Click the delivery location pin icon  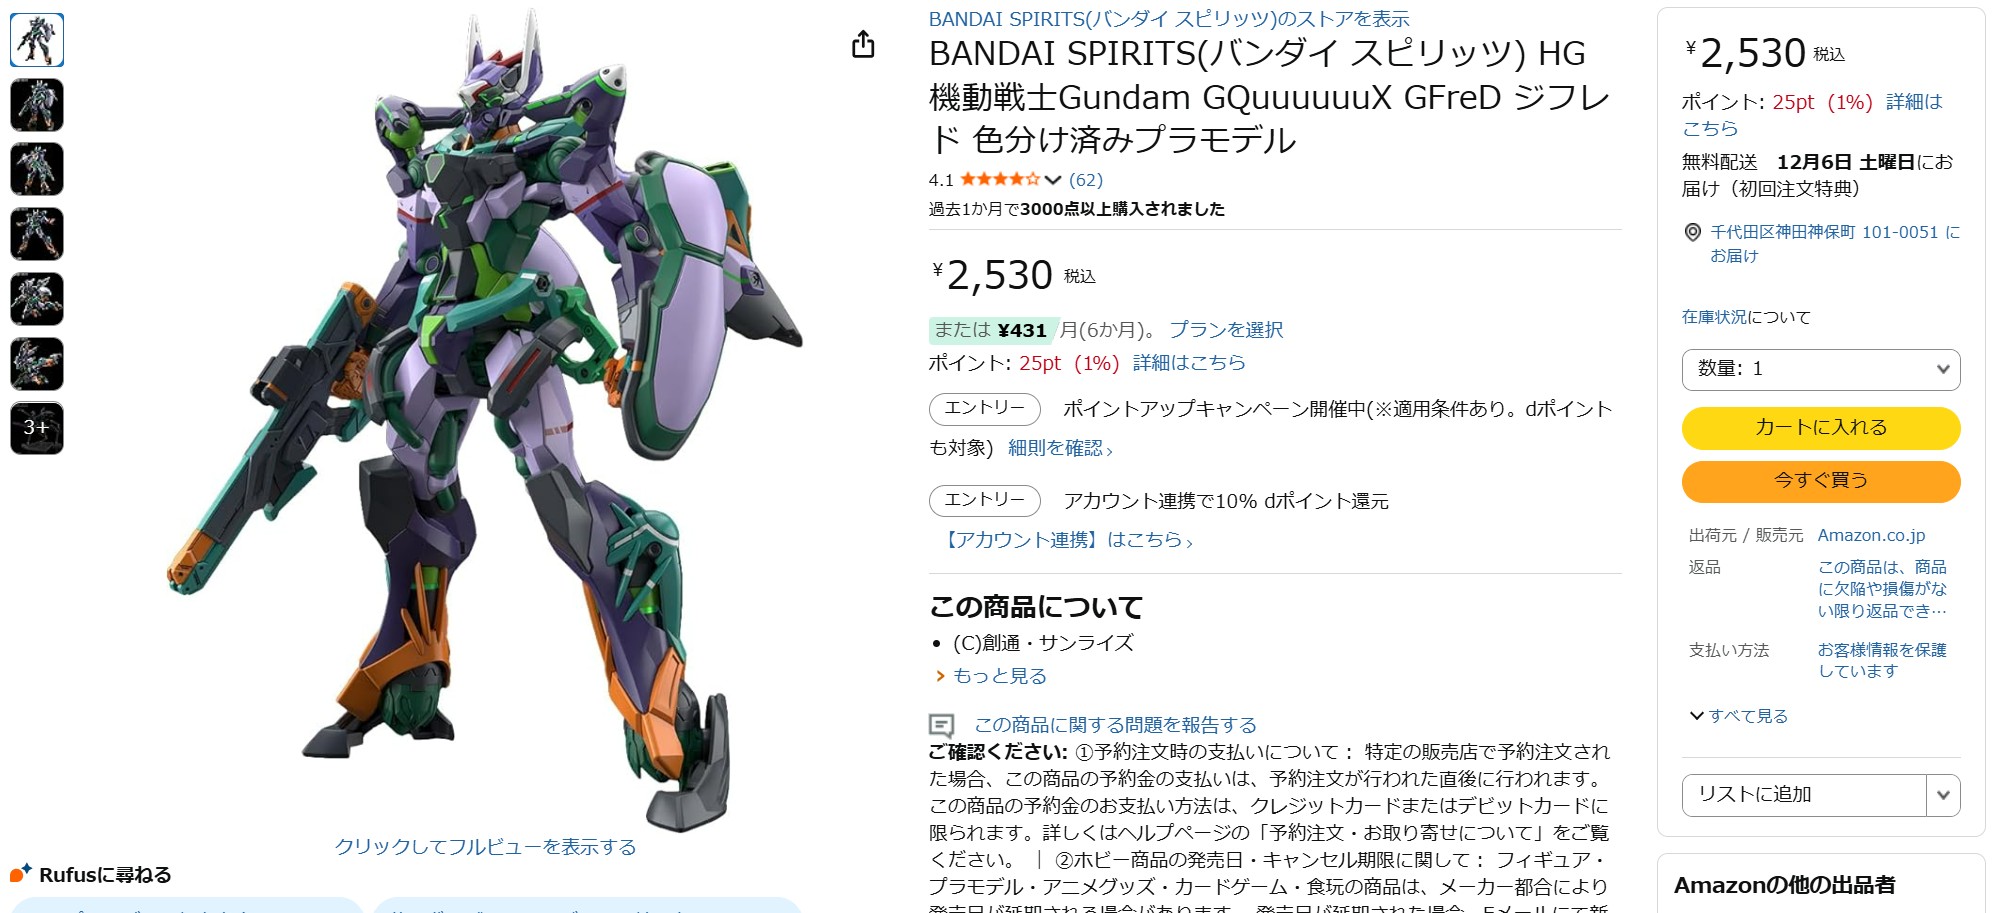tap(1693, 232)
